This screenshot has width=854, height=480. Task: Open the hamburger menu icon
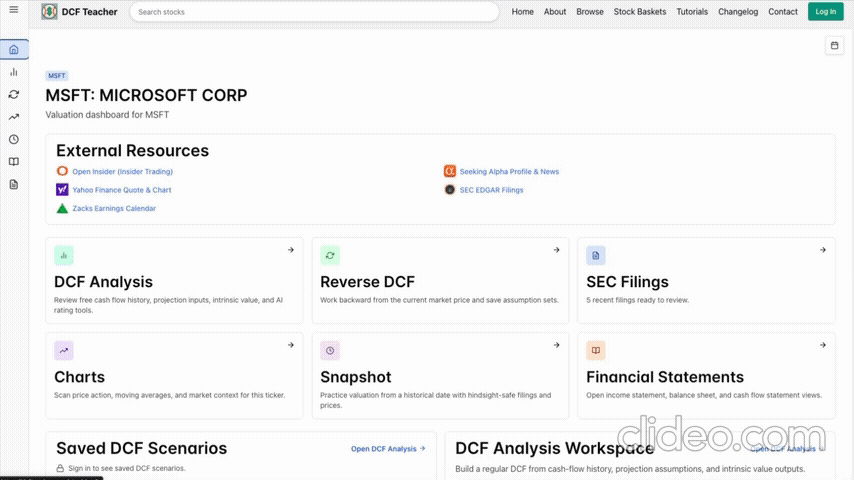[x=14, y=9]
